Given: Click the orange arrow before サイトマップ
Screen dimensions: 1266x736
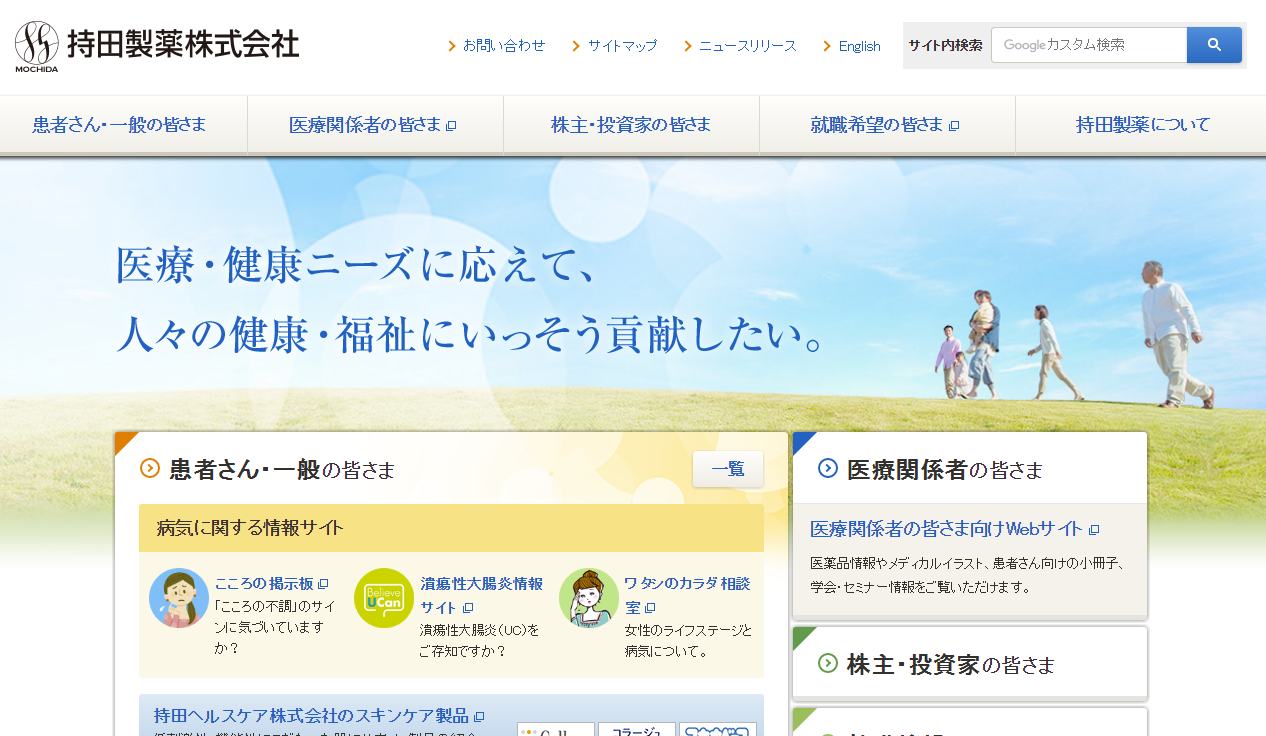Looking at the screenshot, I should coord(577,46).
